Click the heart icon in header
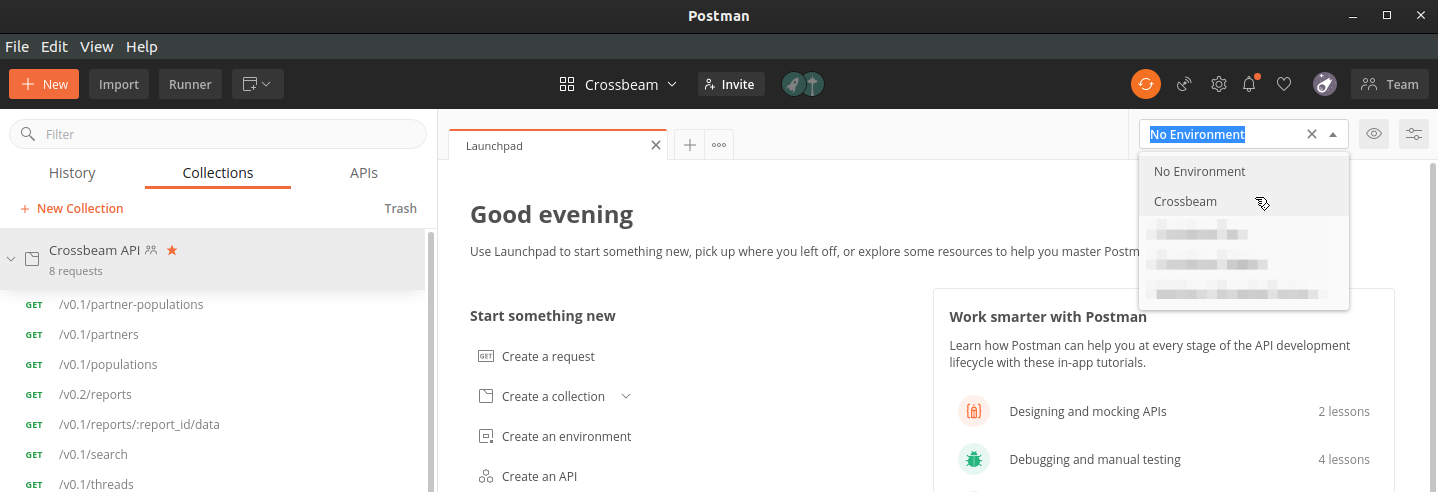The height and width of the screenshot is (492, 1438). coord(1284,84)
